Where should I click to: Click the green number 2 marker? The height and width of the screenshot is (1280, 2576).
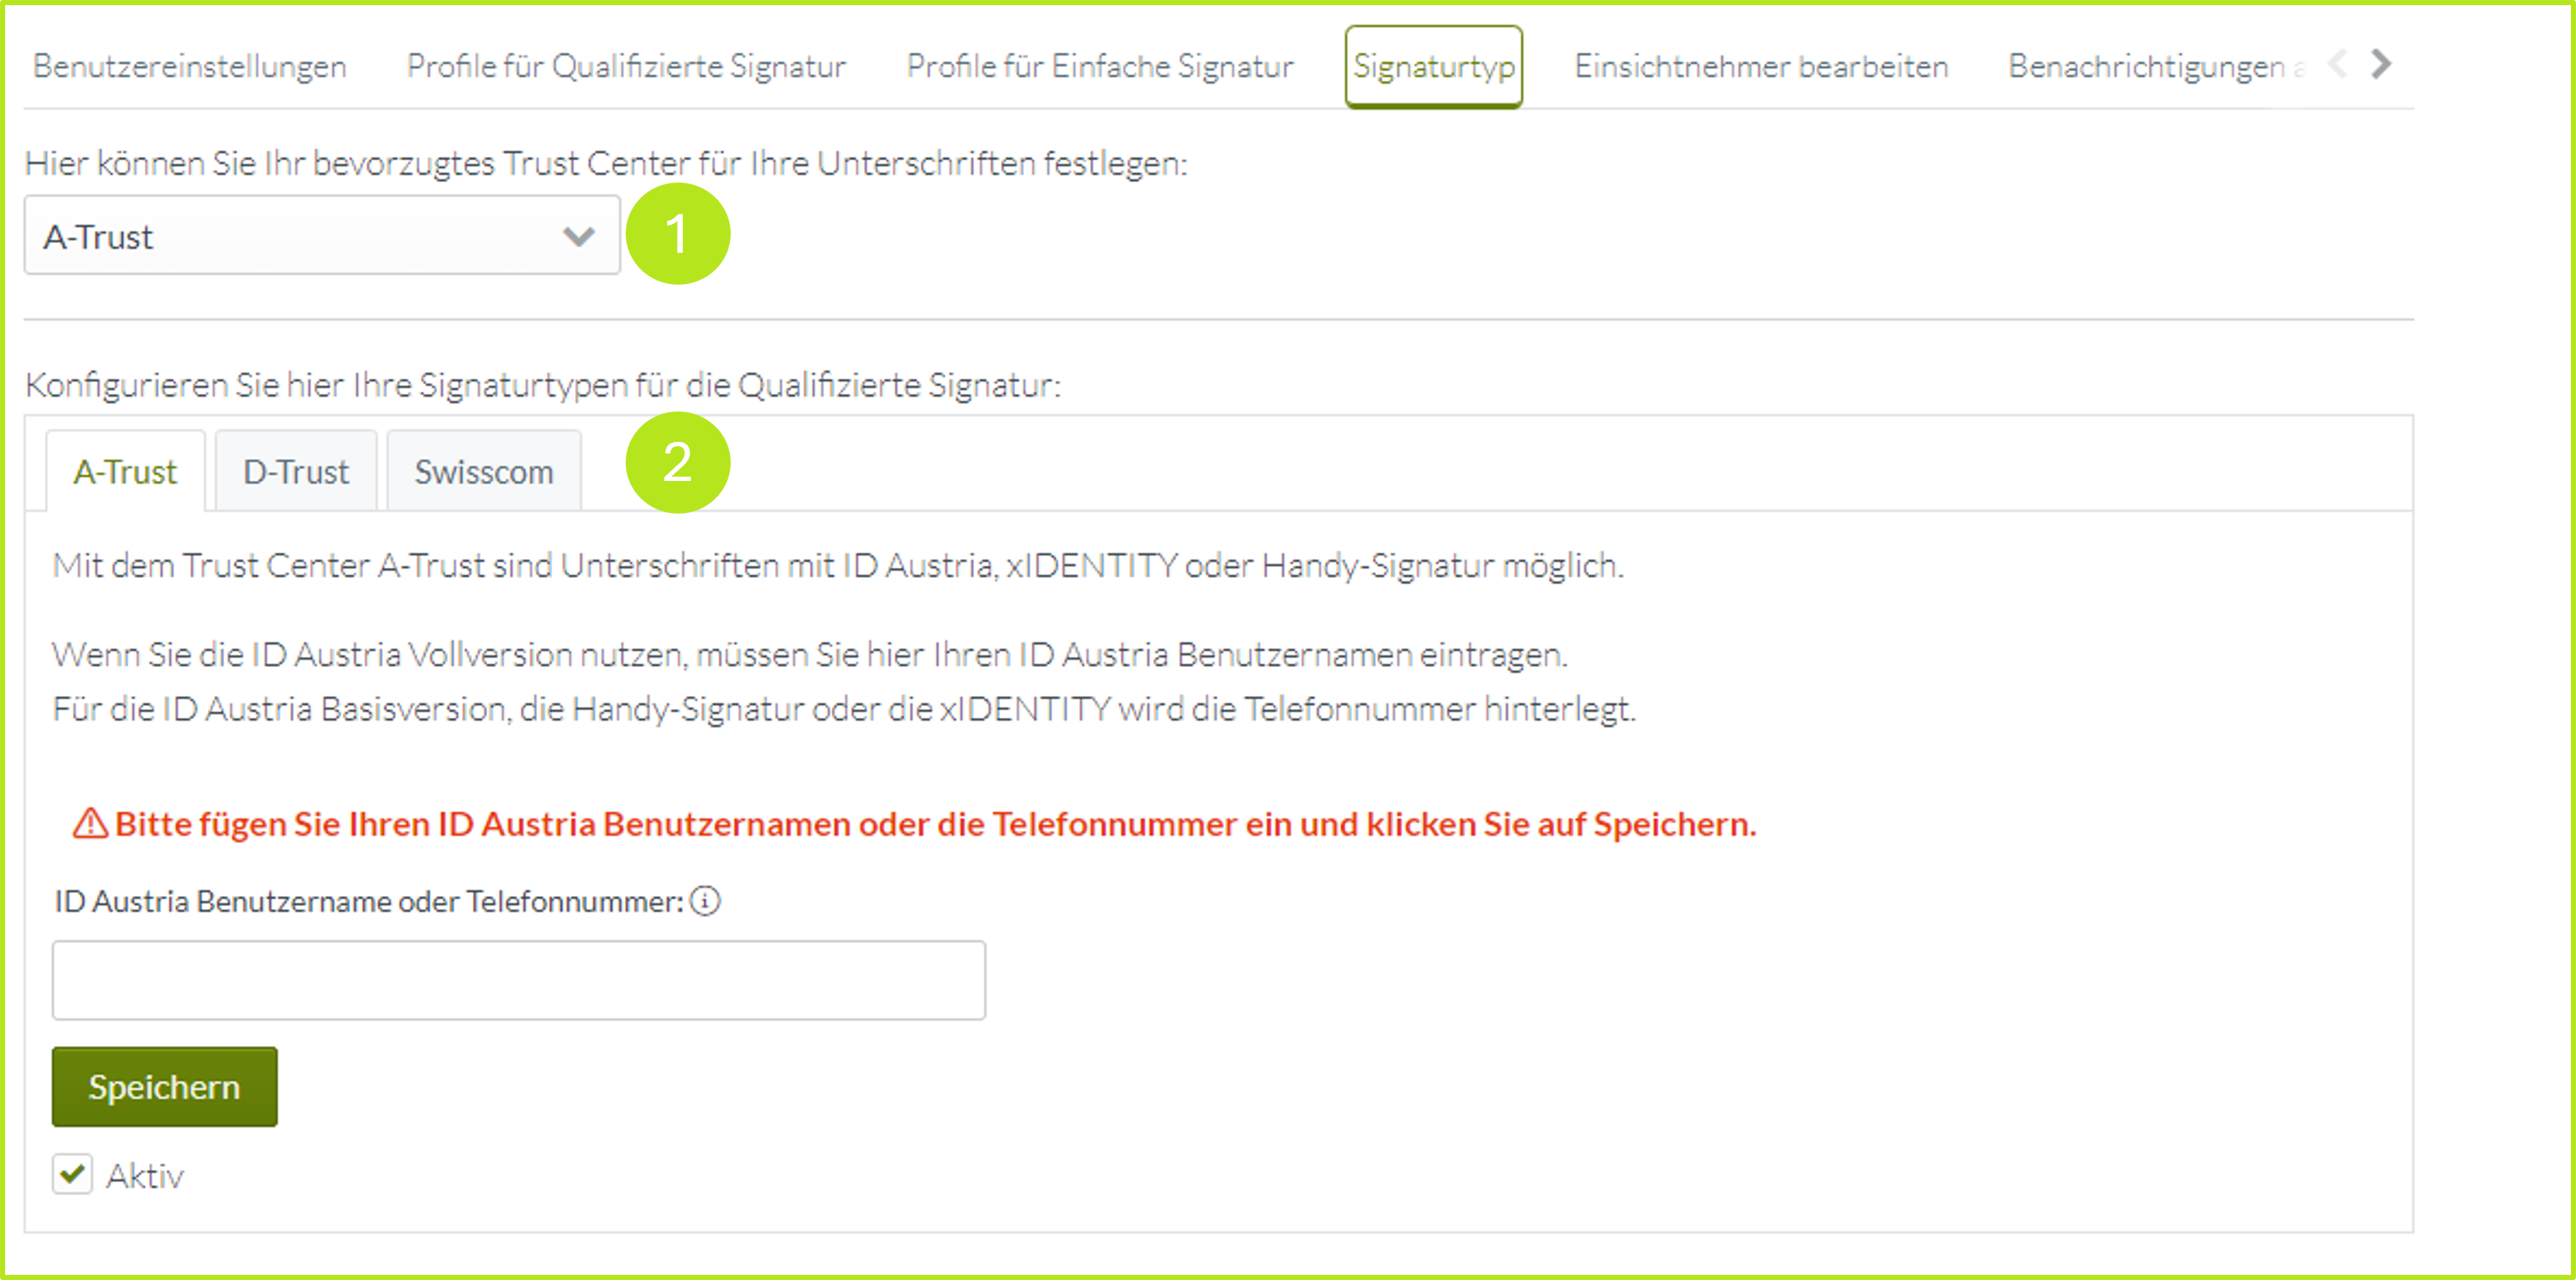coord(677,462)
